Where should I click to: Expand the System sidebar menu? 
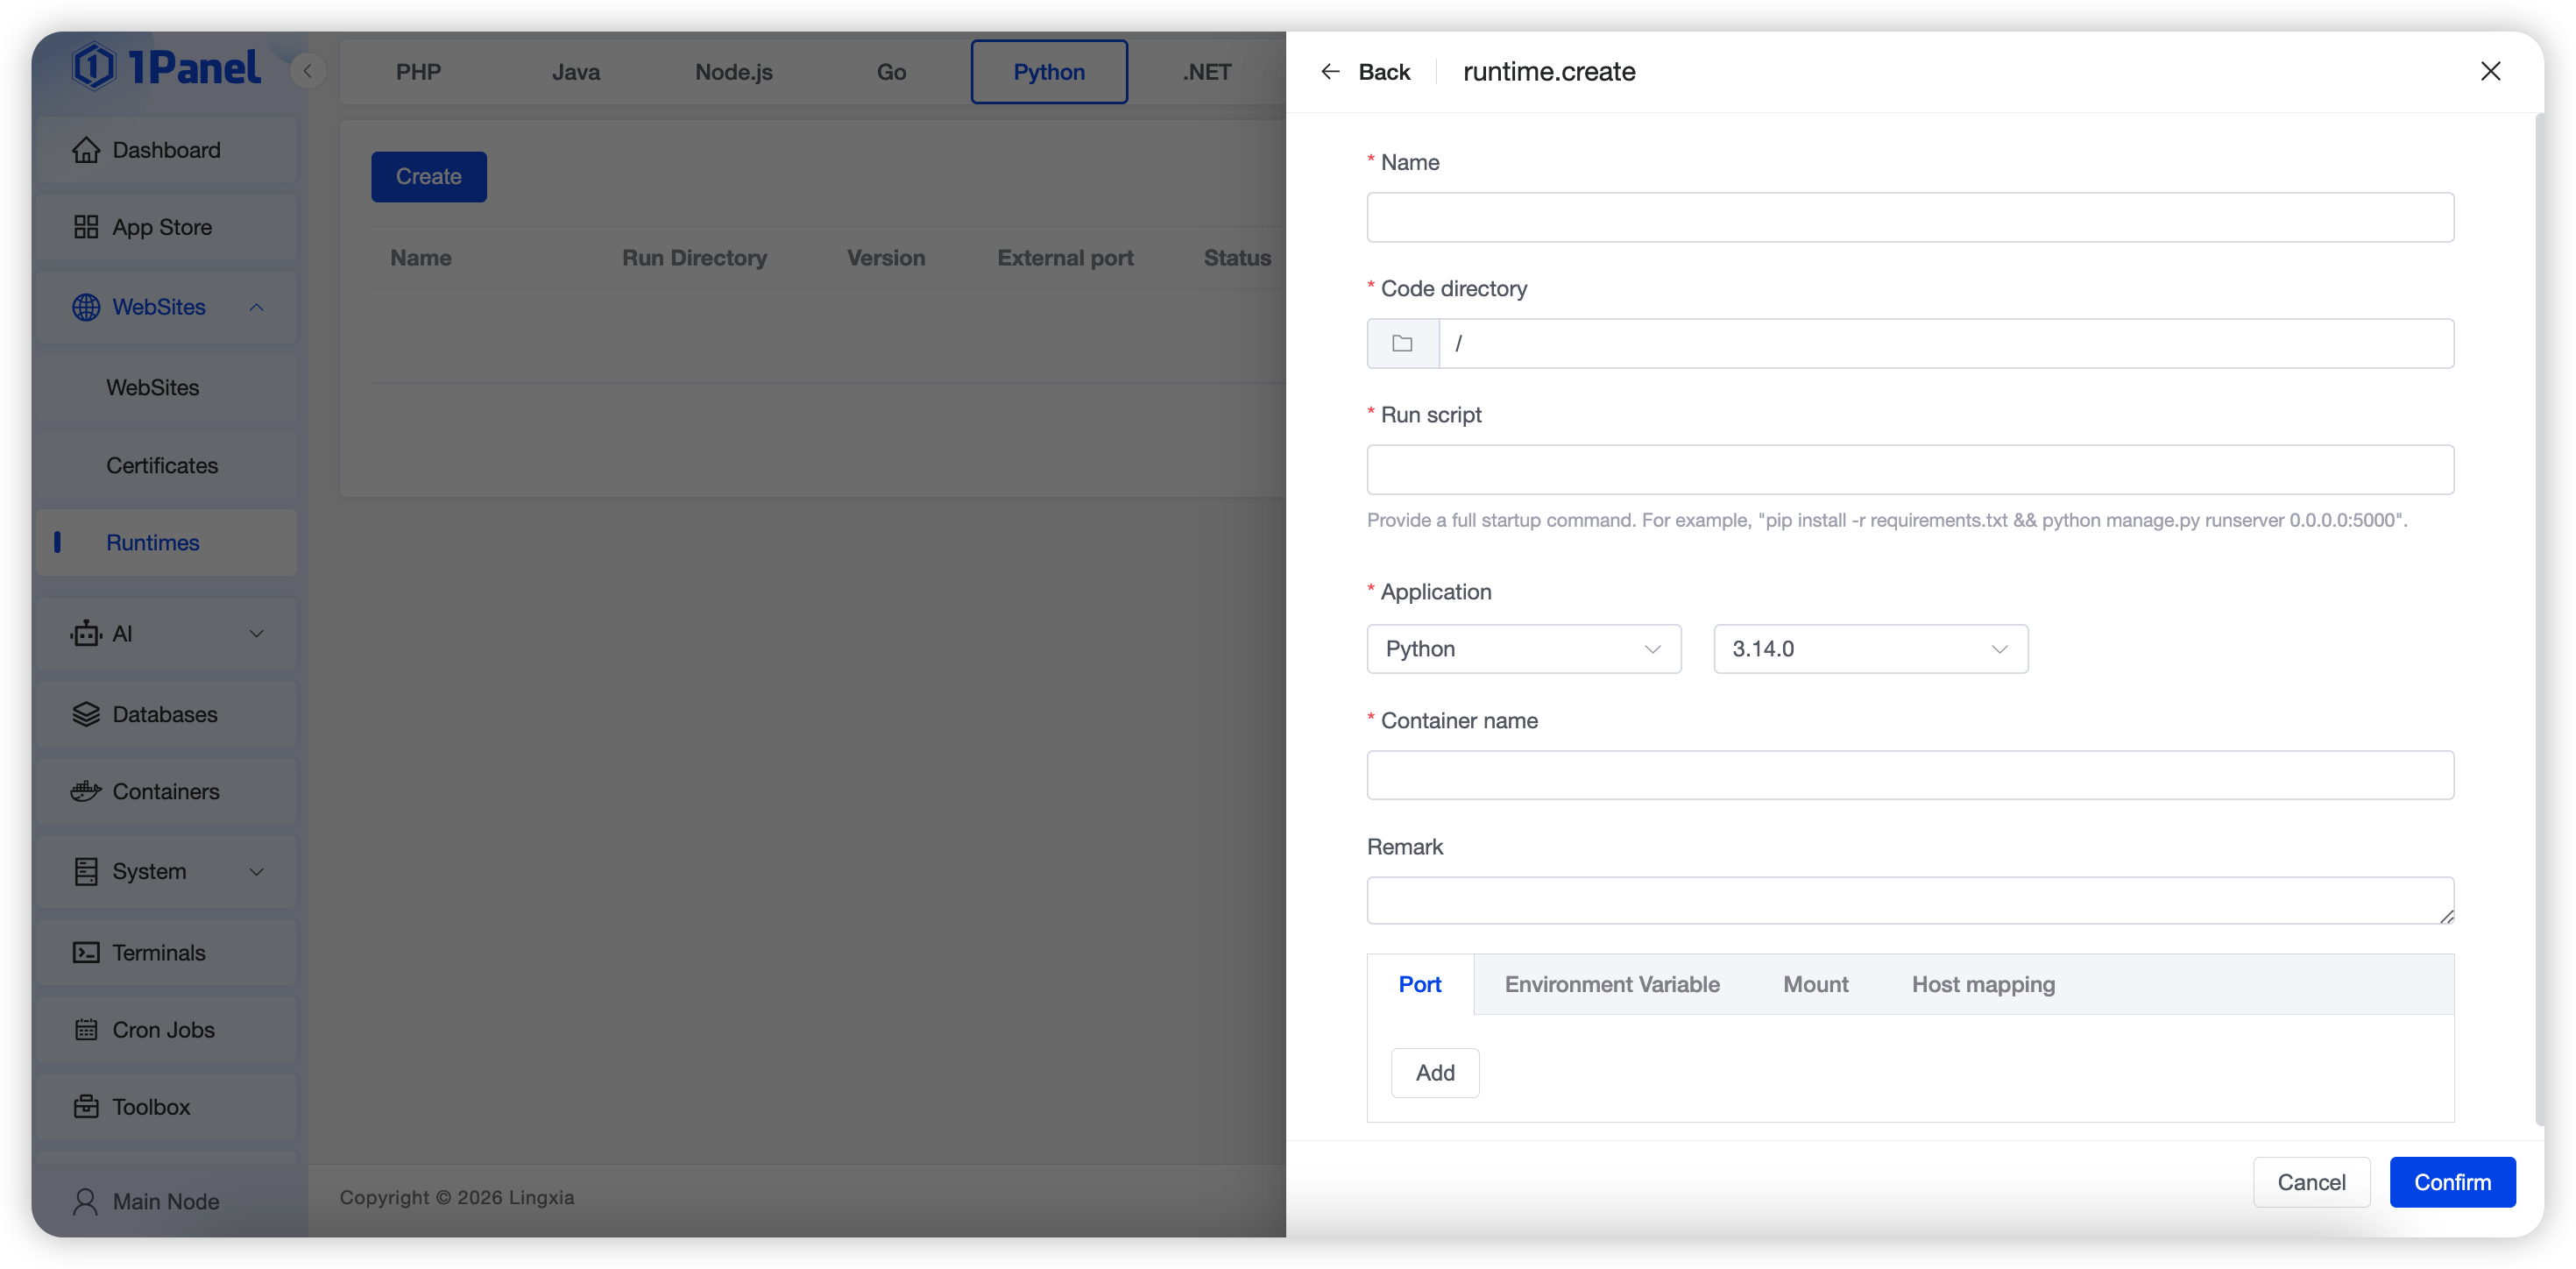(256, 872)
